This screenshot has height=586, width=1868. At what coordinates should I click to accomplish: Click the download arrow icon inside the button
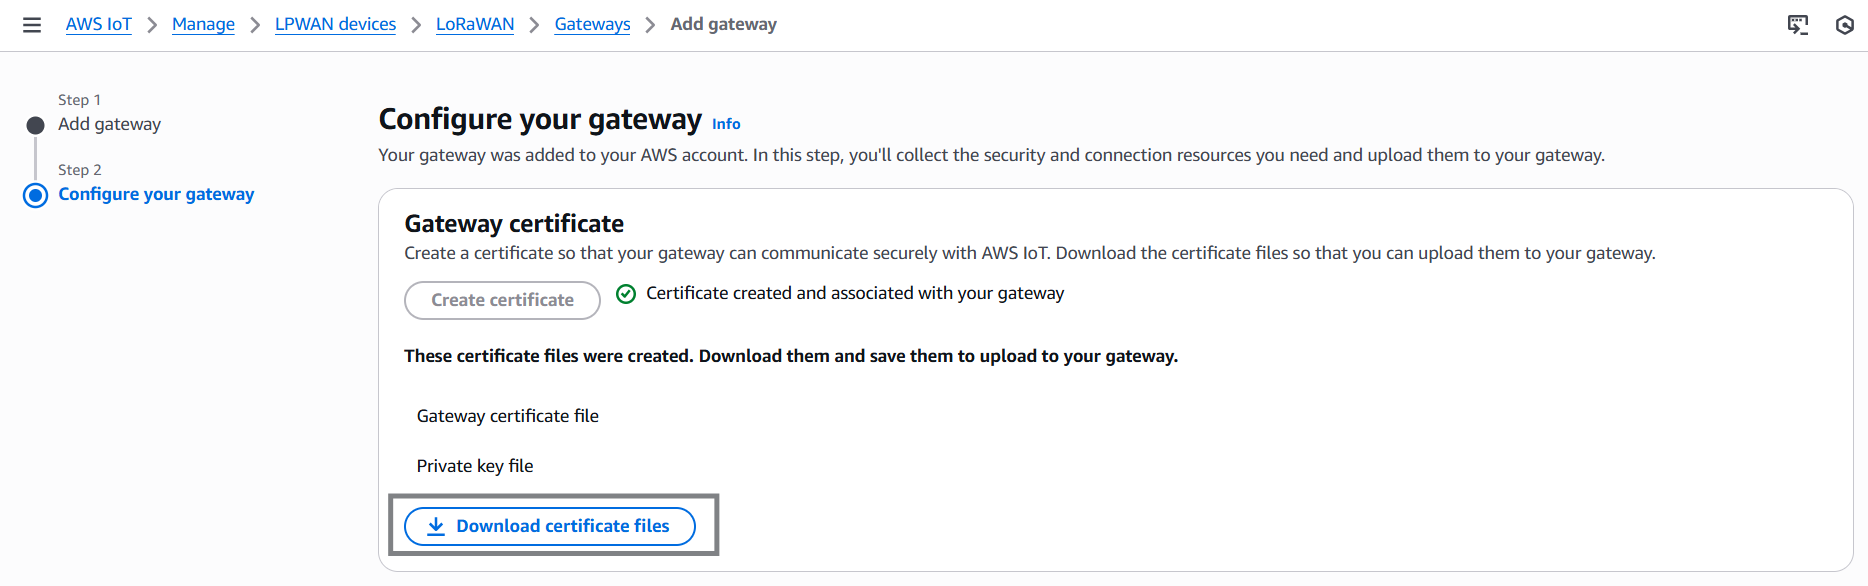[435, 525]
